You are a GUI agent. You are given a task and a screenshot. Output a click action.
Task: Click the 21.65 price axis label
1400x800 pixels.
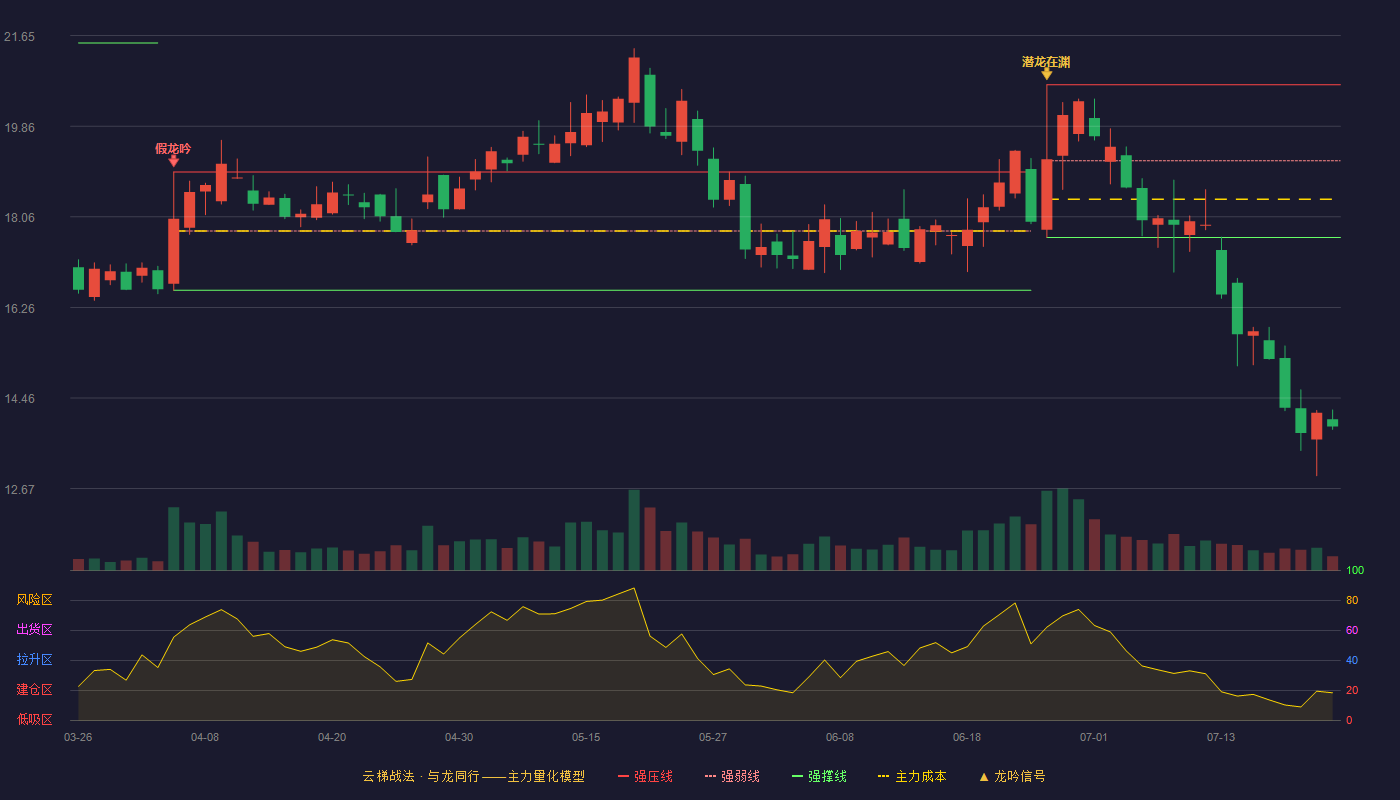point(19,37)
